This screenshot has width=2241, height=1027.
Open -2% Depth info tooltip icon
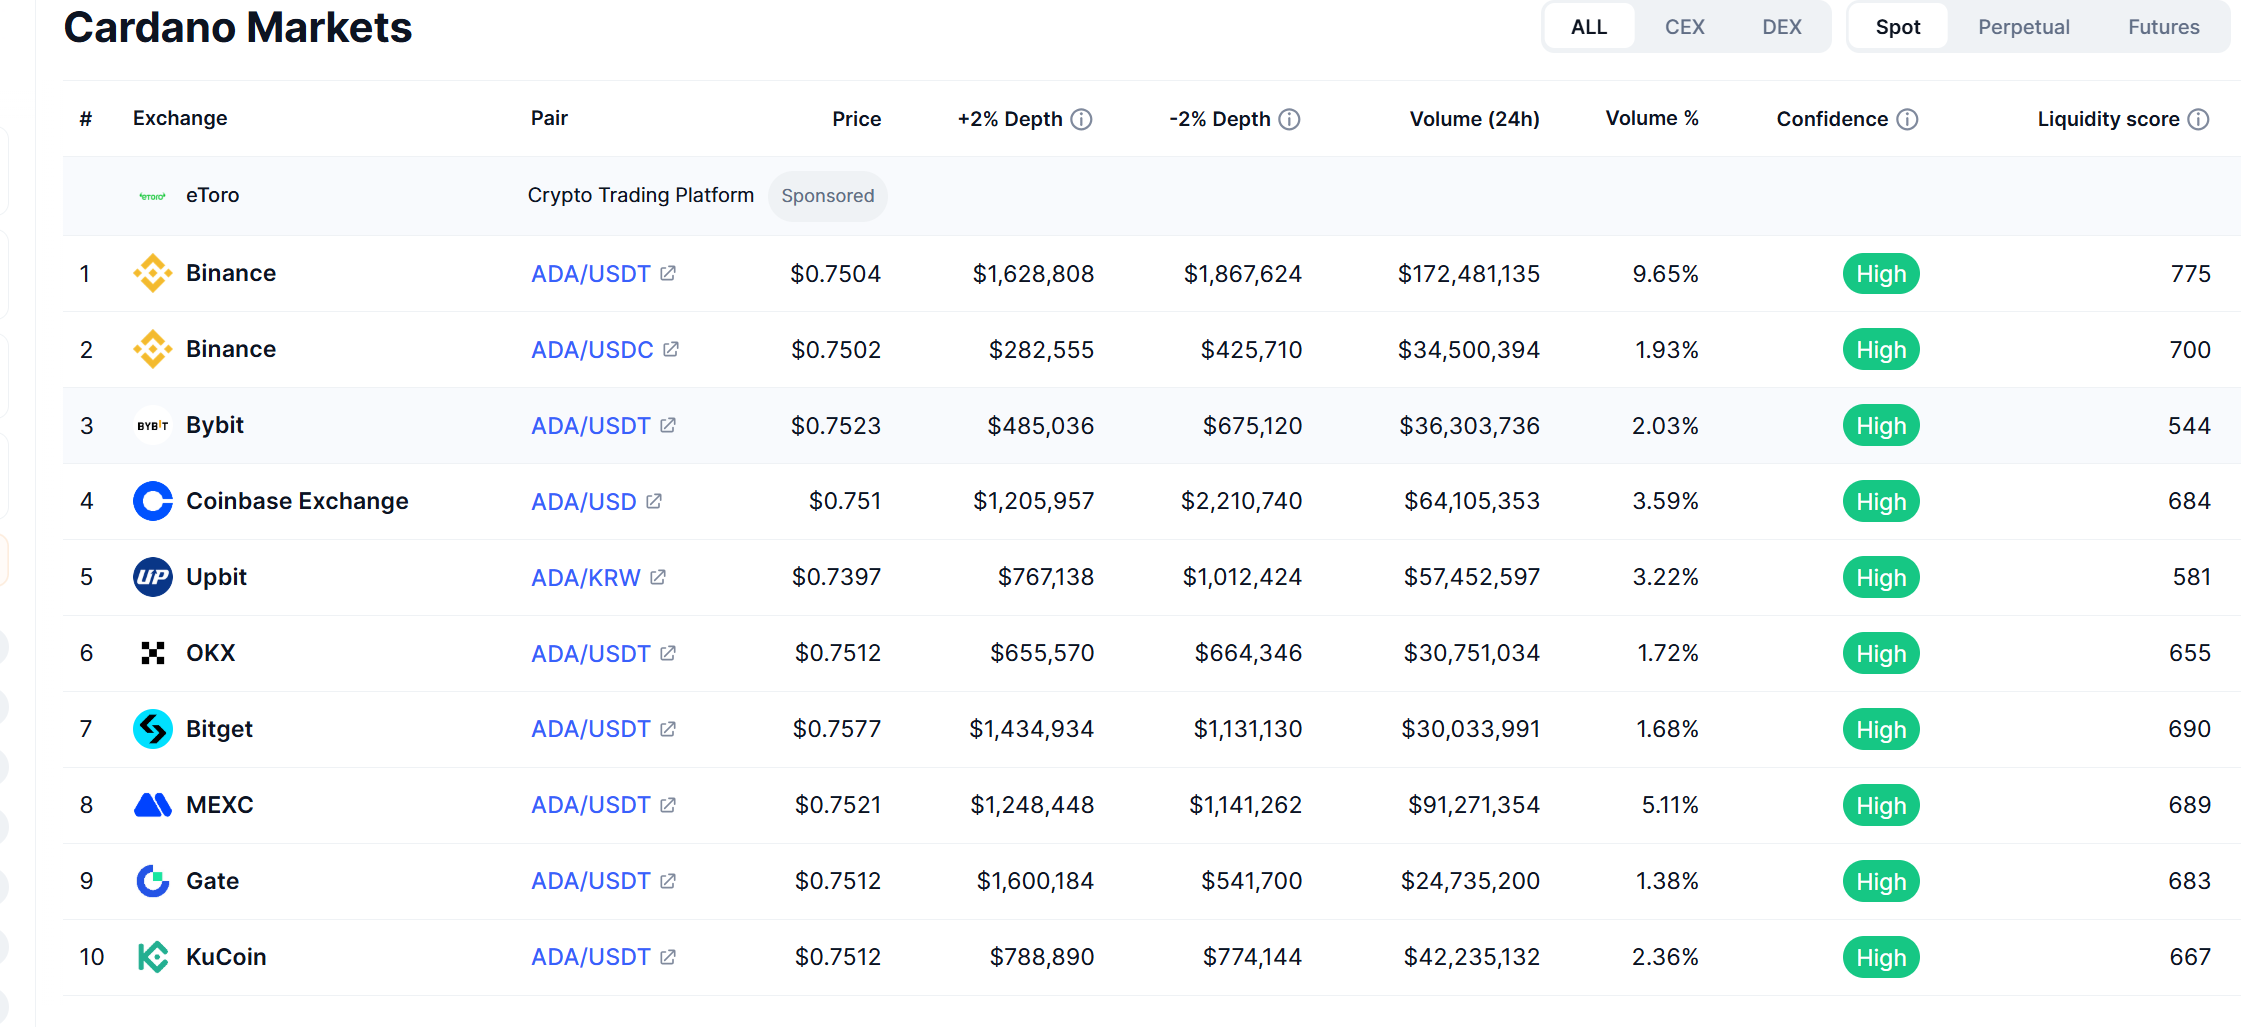[x=1290, y=119]
